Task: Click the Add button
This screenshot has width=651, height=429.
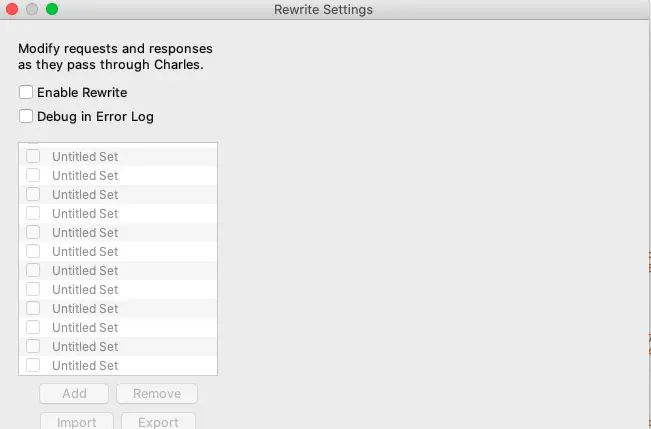Action: [75, 394]
